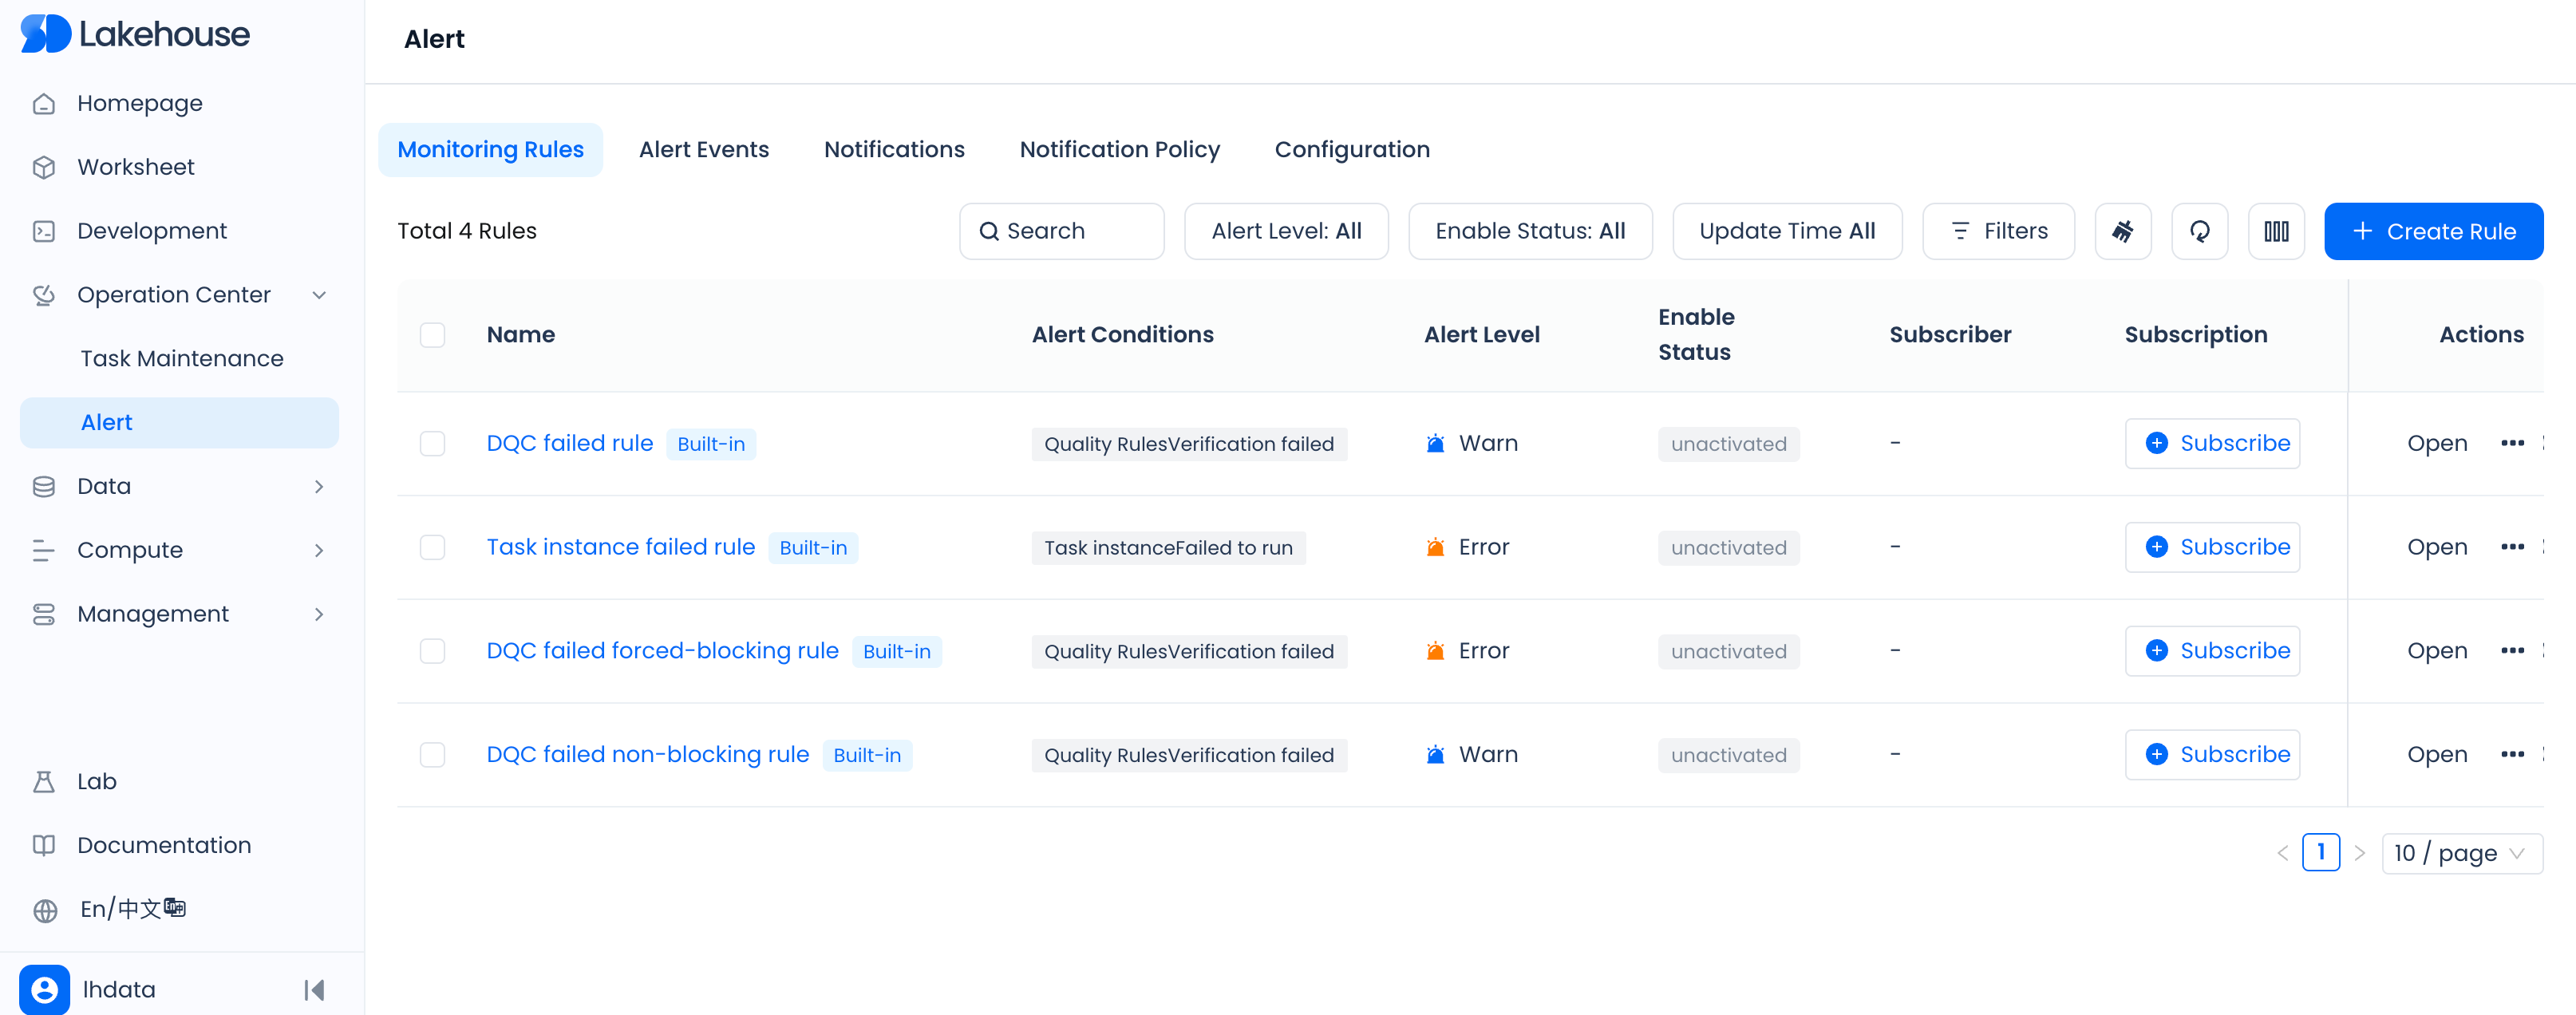Collapse the sidebar with the arrow icon
The image size is (2576, 1015).
click(314, 990)
